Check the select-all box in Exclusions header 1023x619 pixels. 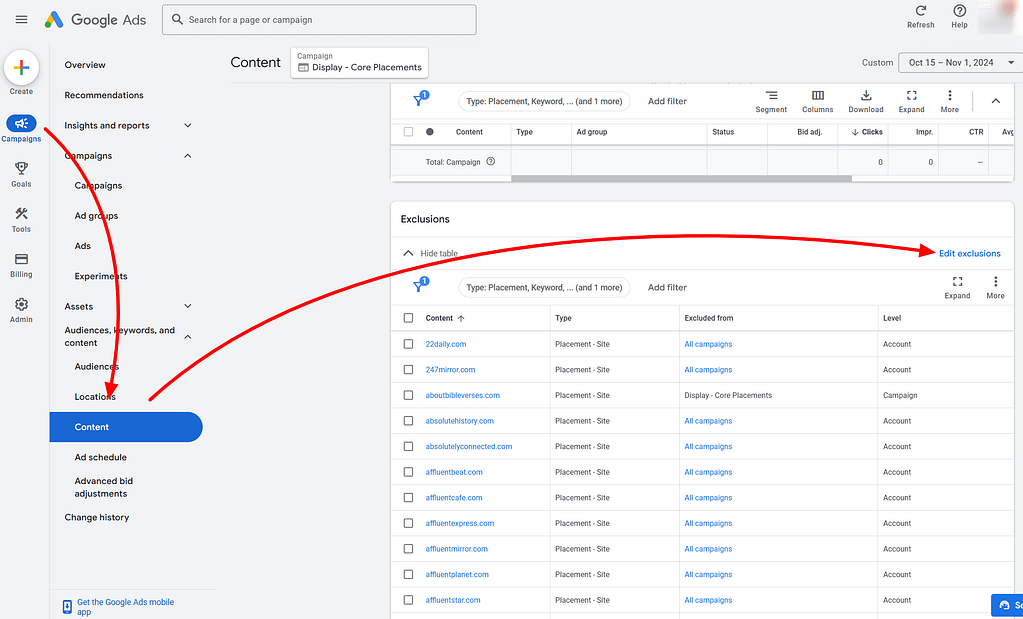[408, 318]
